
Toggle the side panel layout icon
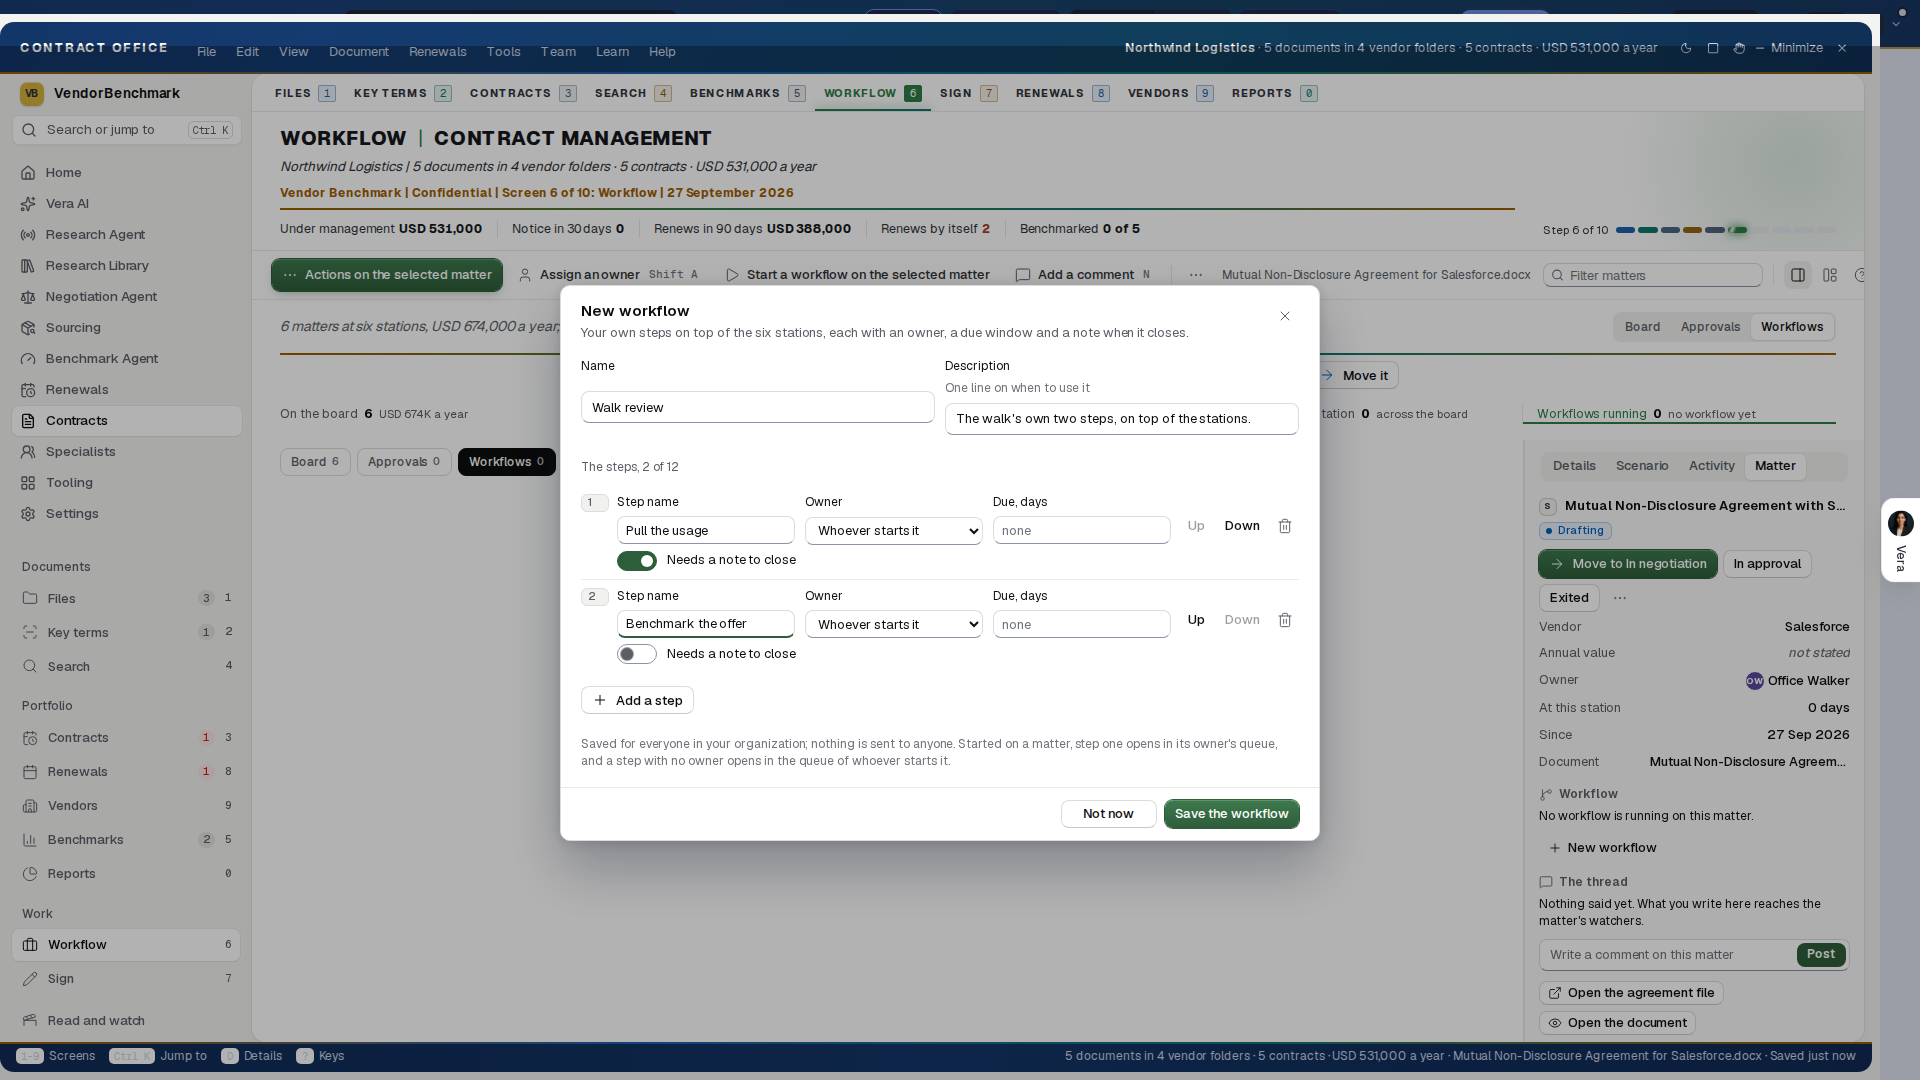pos(1798,275)
